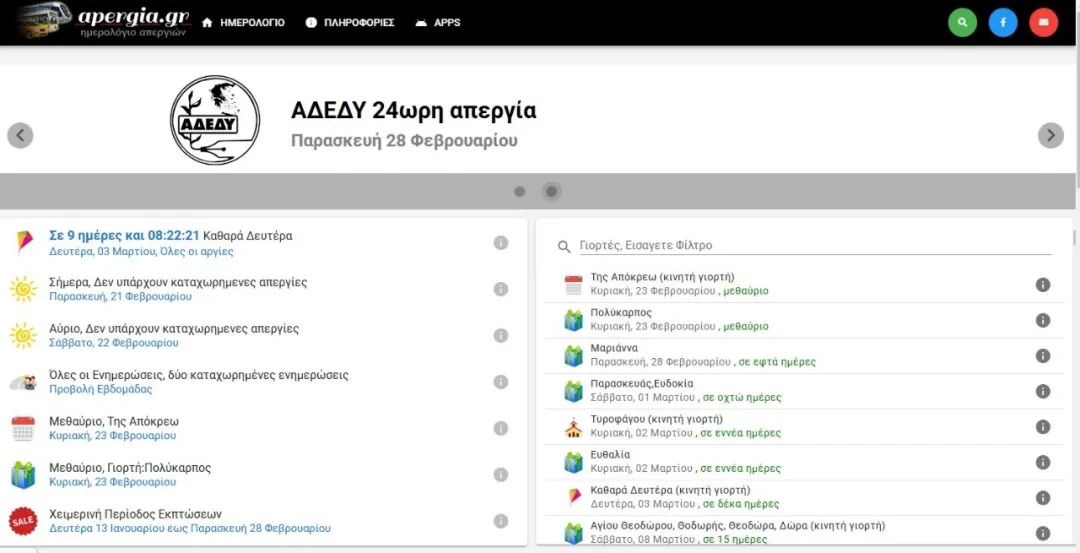1080x553 pixels.
Task: Click the SALE badge icon
Action: pyautogui.click(x=23, y=521)
